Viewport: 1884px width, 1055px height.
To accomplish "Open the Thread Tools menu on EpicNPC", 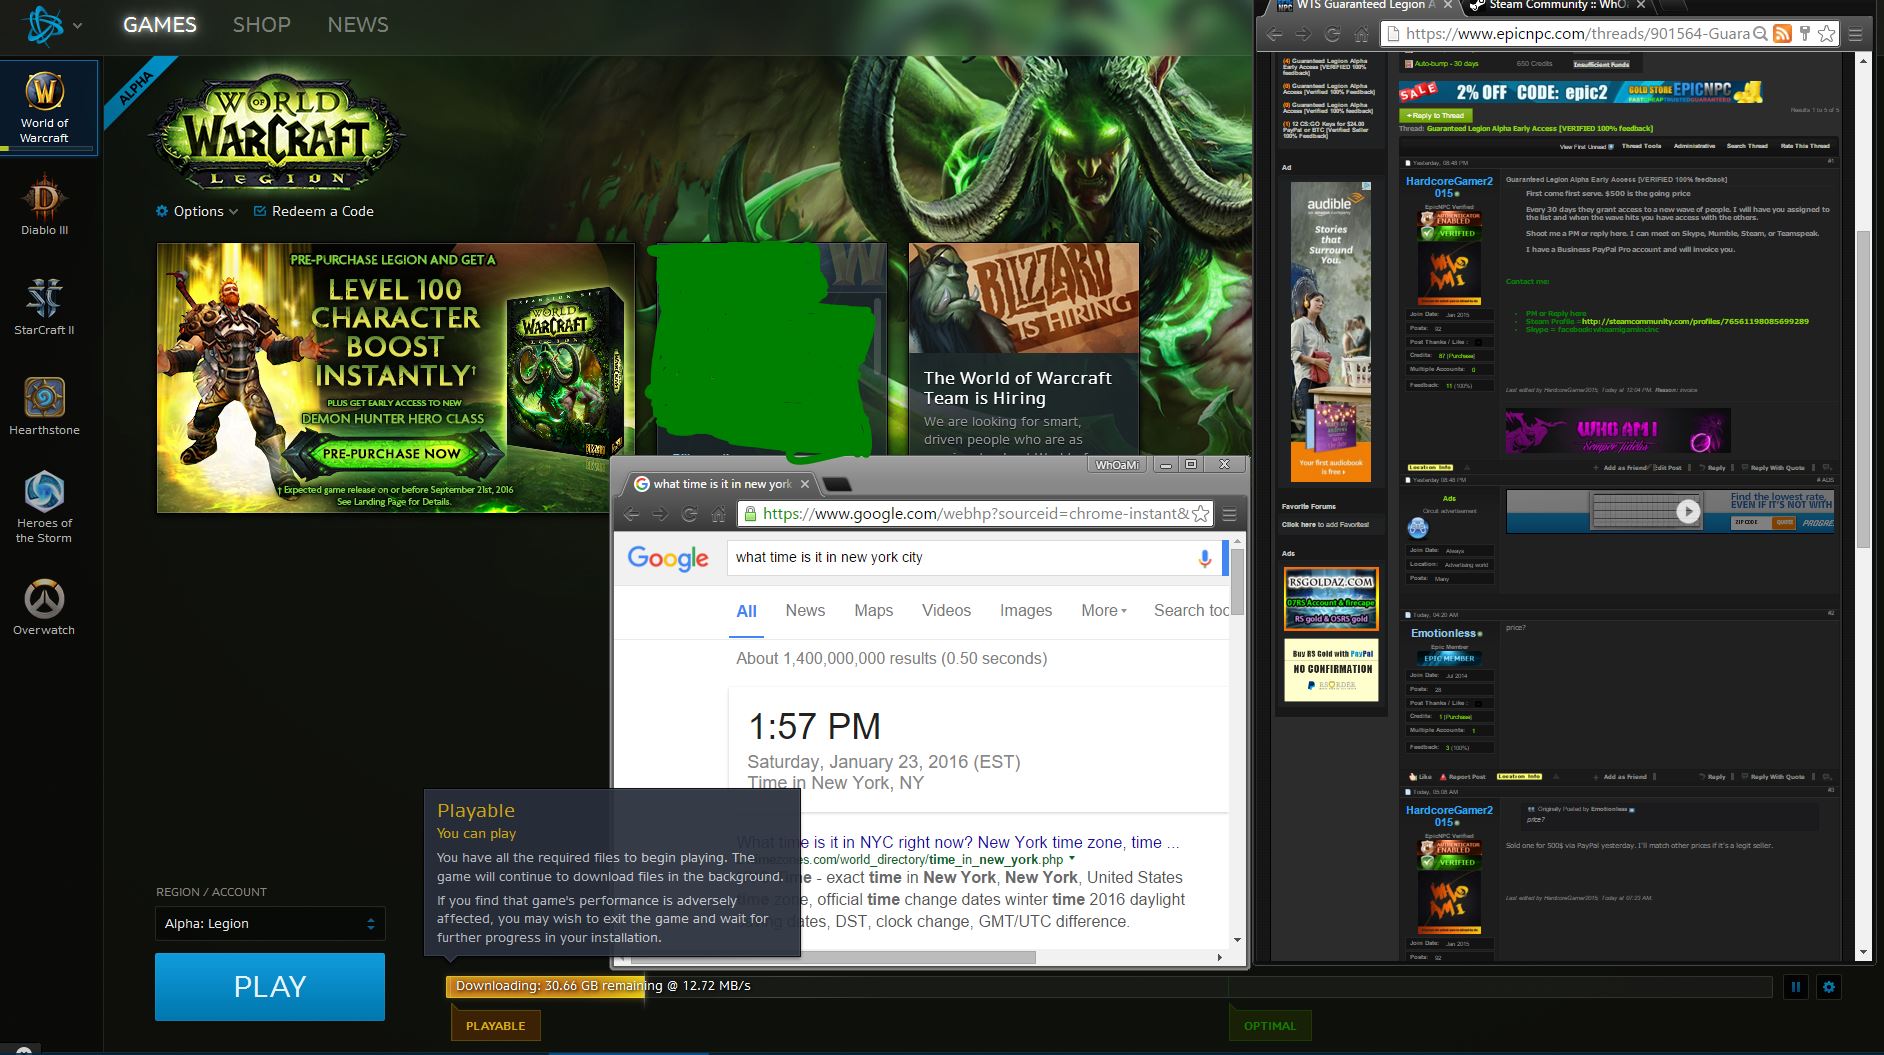I will coord(1641,146).
